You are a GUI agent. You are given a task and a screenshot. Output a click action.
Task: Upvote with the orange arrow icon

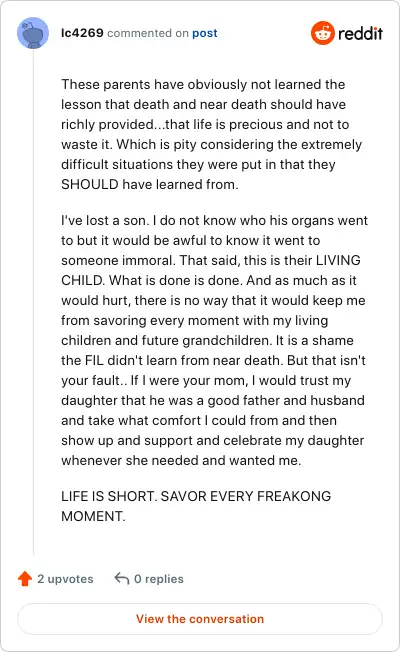(x=25, y=578)
